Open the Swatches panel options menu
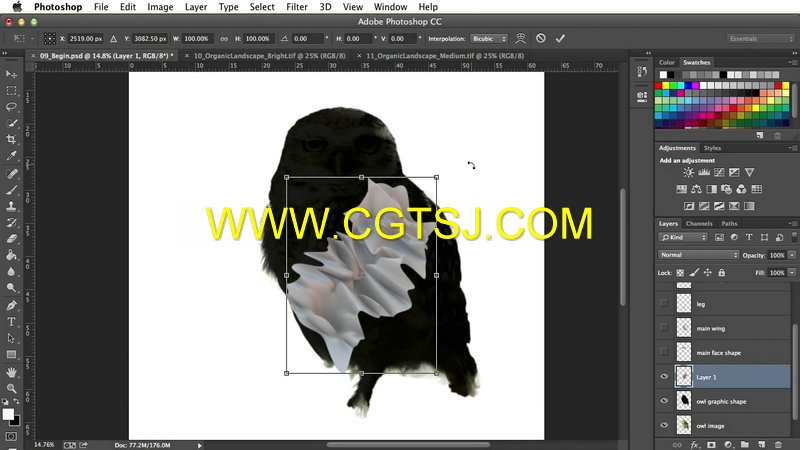The width and height of the screenshot is (800, 450). (792, 62)
